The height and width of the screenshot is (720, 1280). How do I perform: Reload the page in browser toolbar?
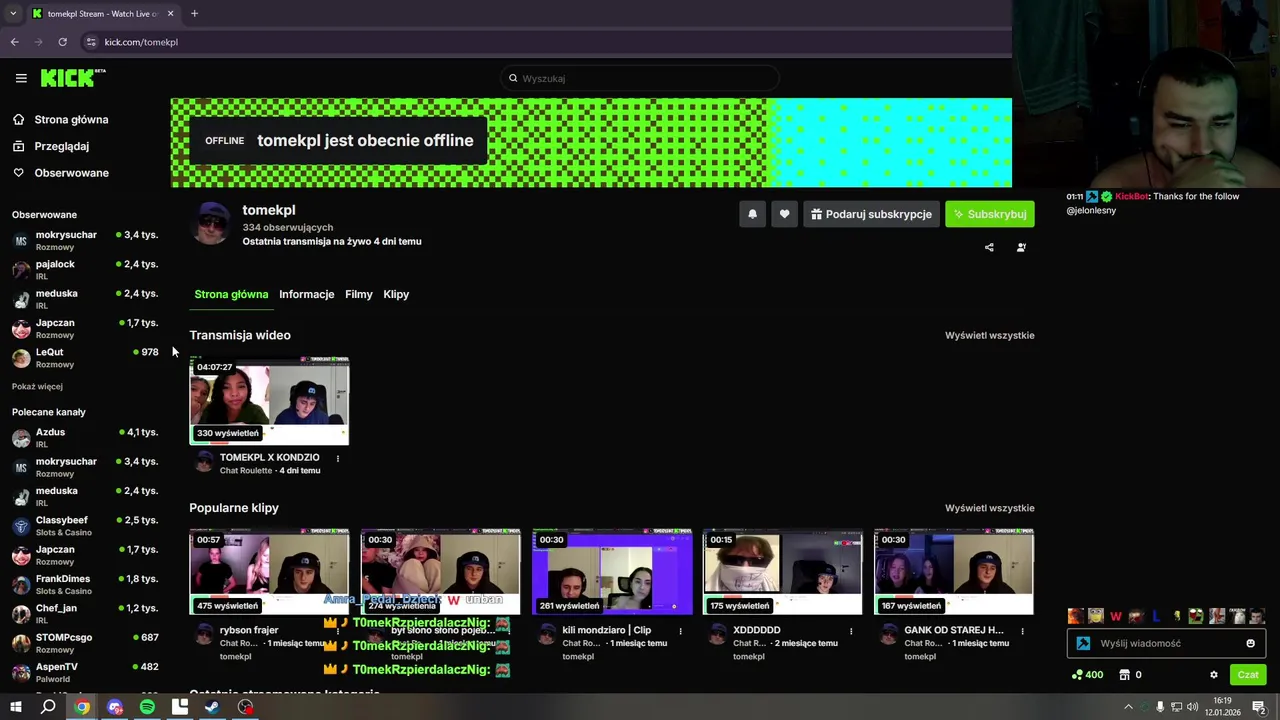point(62,42)
